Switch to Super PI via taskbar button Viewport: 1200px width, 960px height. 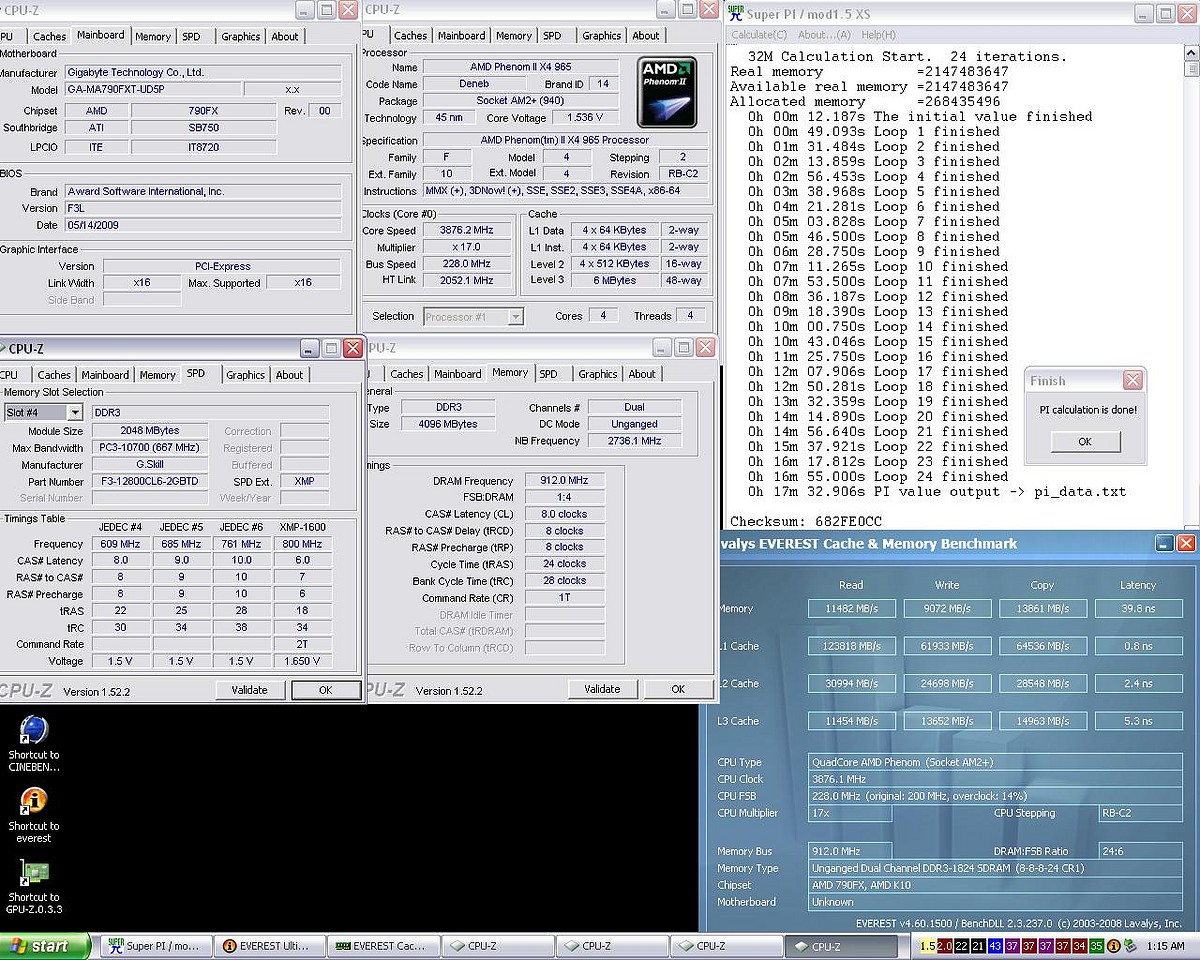pyautogui.click(x=155, y=946)
